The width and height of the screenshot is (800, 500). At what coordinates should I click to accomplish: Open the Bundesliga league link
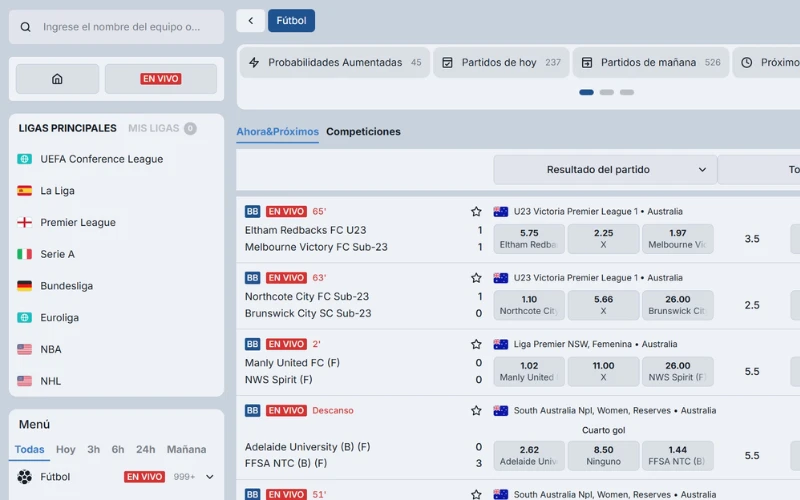coord(67,286)
